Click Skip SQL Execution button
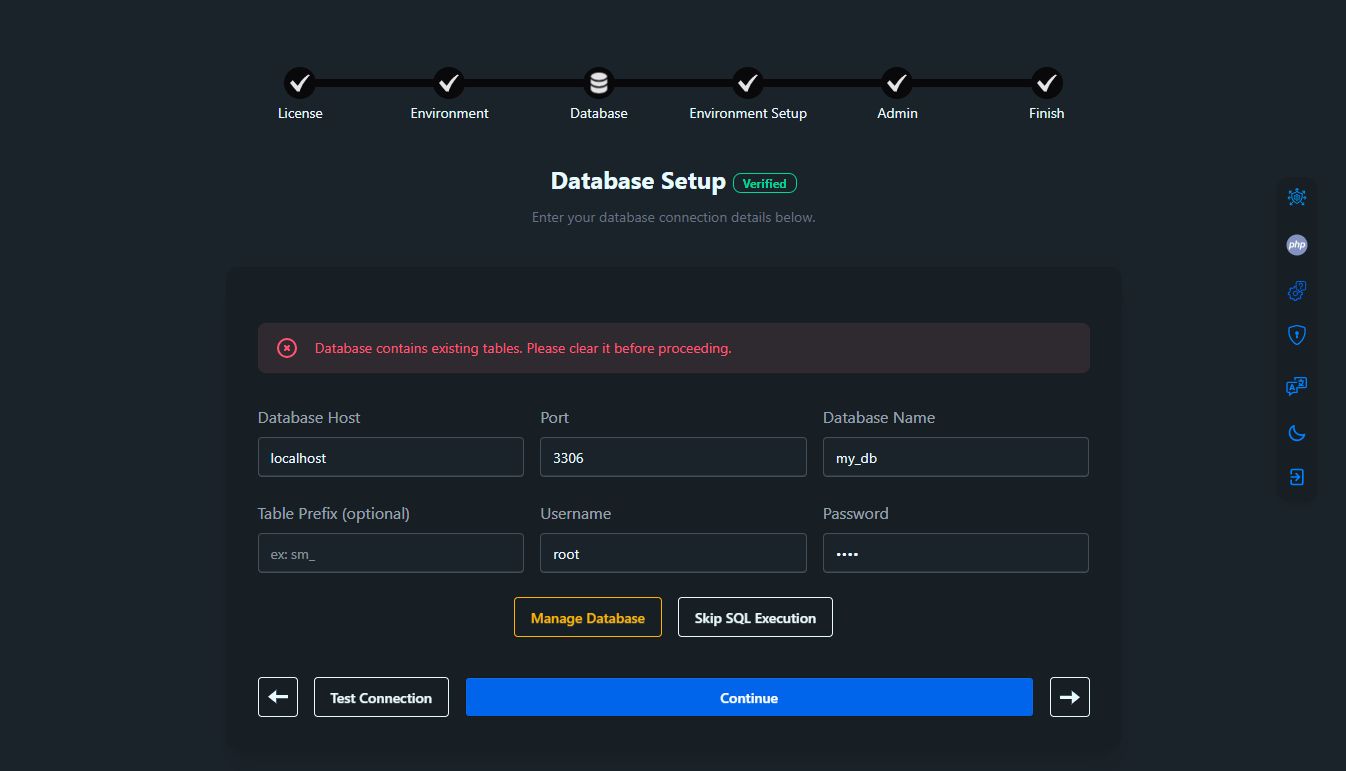The image size is (1346, 771). click(755, 617)
